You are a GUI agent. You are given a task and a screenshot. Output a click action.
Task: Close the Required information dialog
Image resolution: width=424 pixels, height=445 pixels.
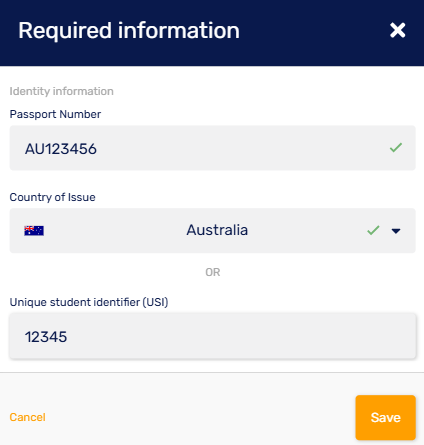[x=397, y=30]
